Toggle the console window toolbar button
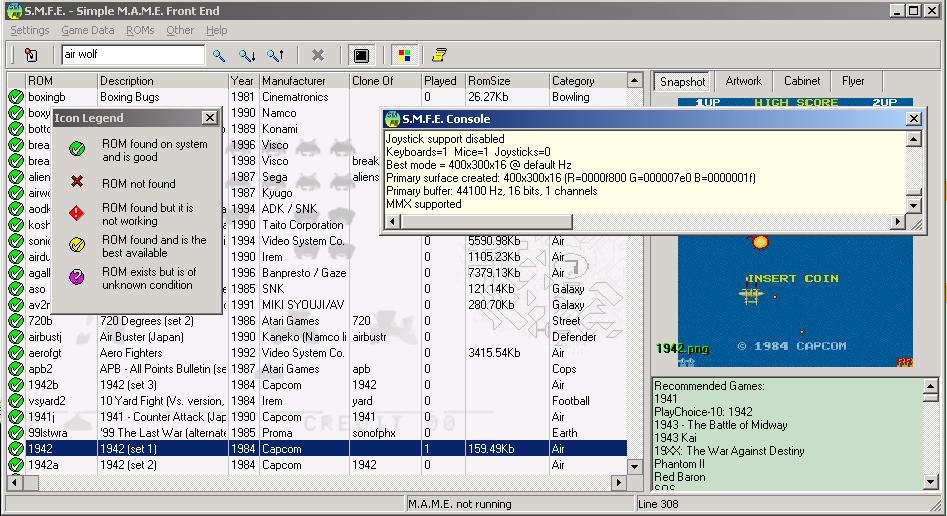This screenshot has width=947, height=516. pyautogui.click(x=361, y=56)
